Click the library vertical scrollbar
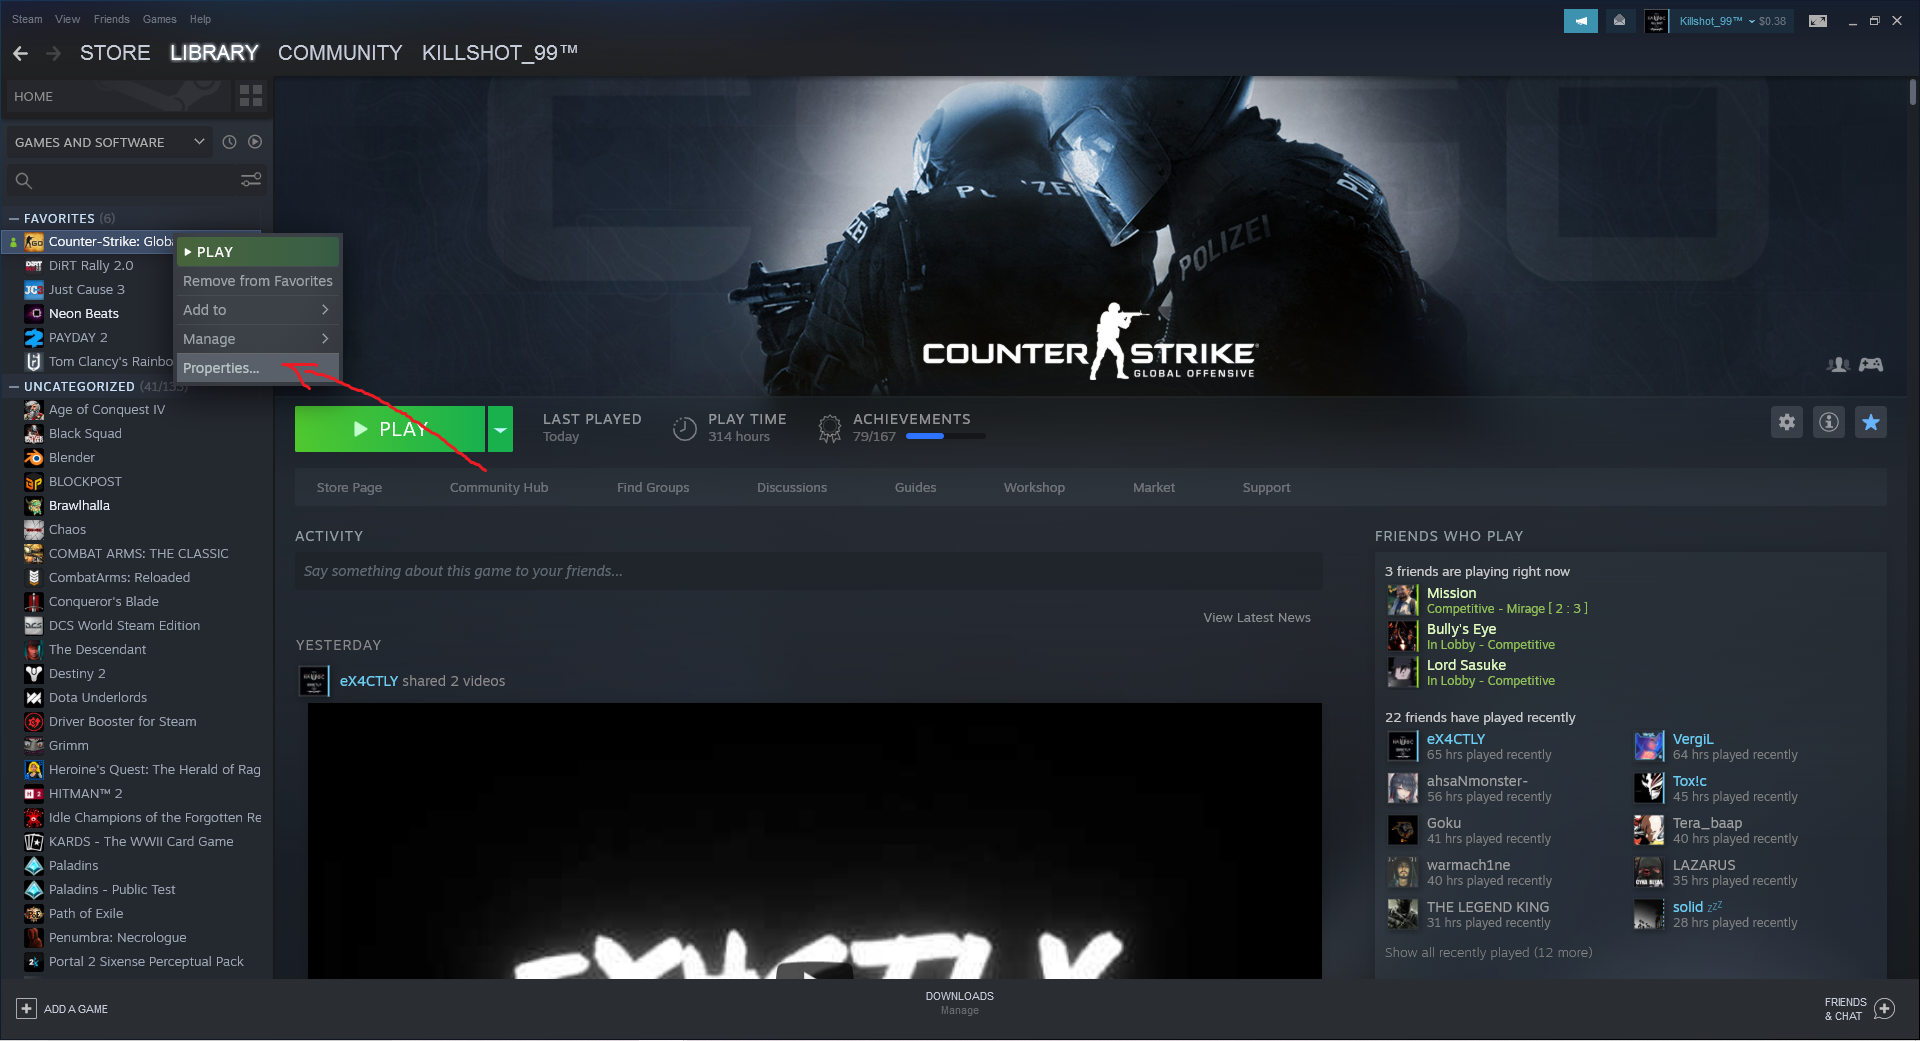Screen dimensions: 1920x1041 [1912, 92]
